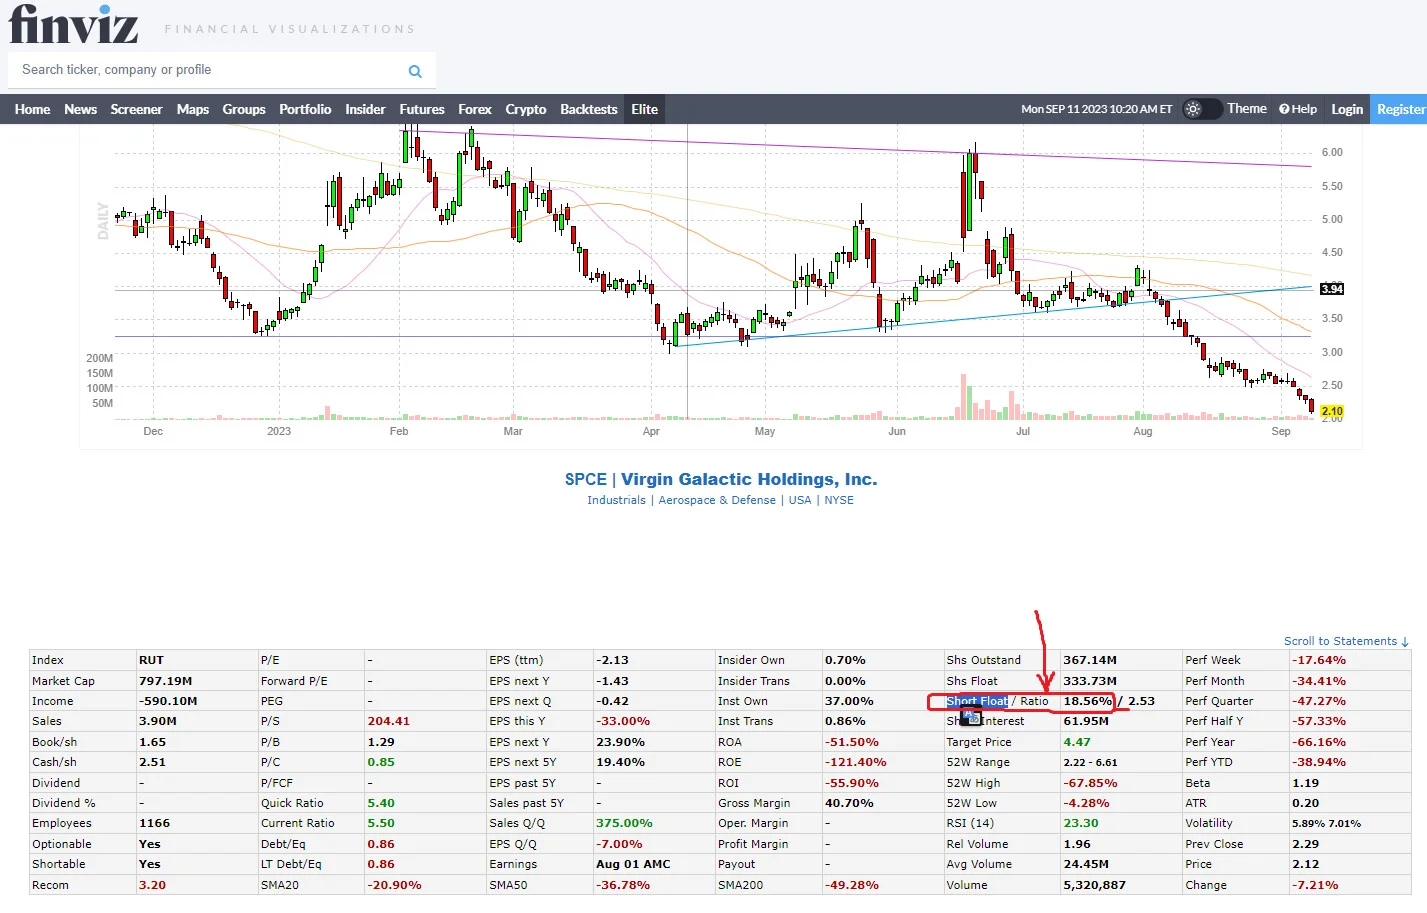The width and height of the screenshot is (1427, 913).
Task: Select the Elite menu tab
Action: point(645,109)
